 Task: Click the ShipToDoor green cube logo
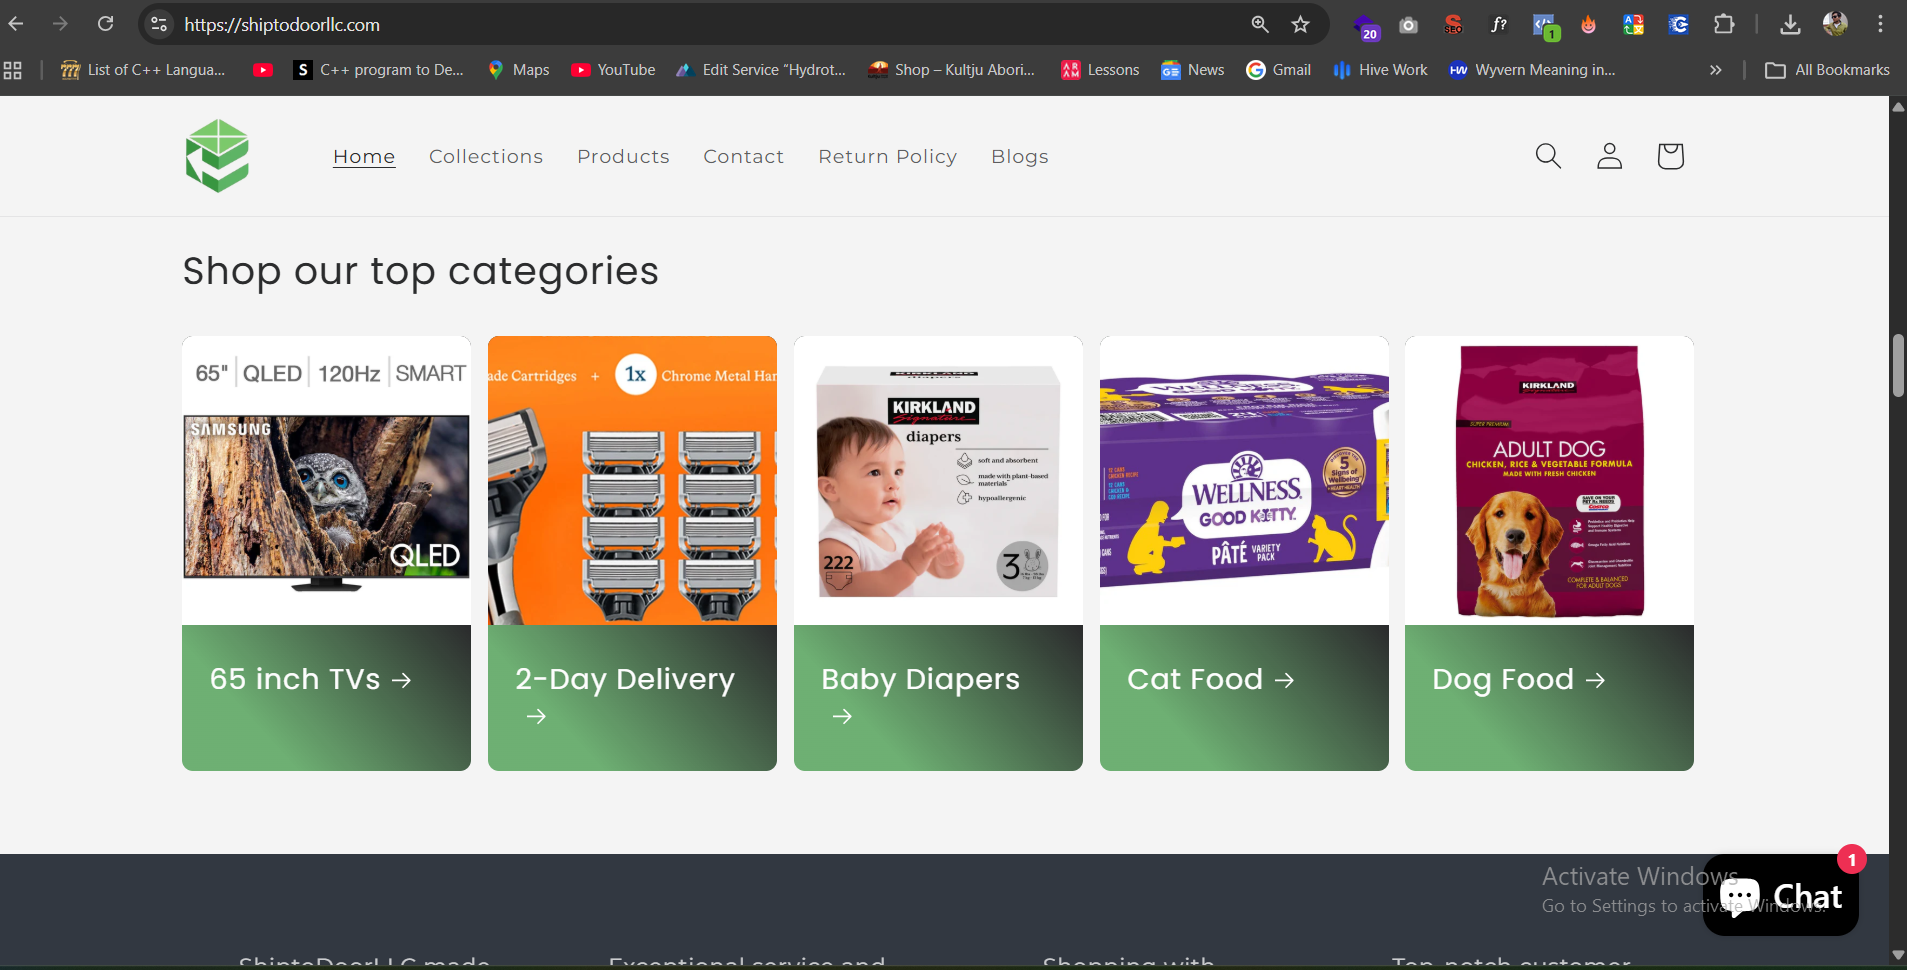click(217, 156)
